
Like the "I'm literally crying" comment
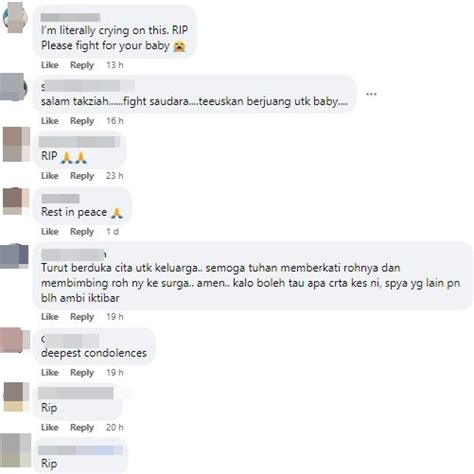[x=50, y=65]
